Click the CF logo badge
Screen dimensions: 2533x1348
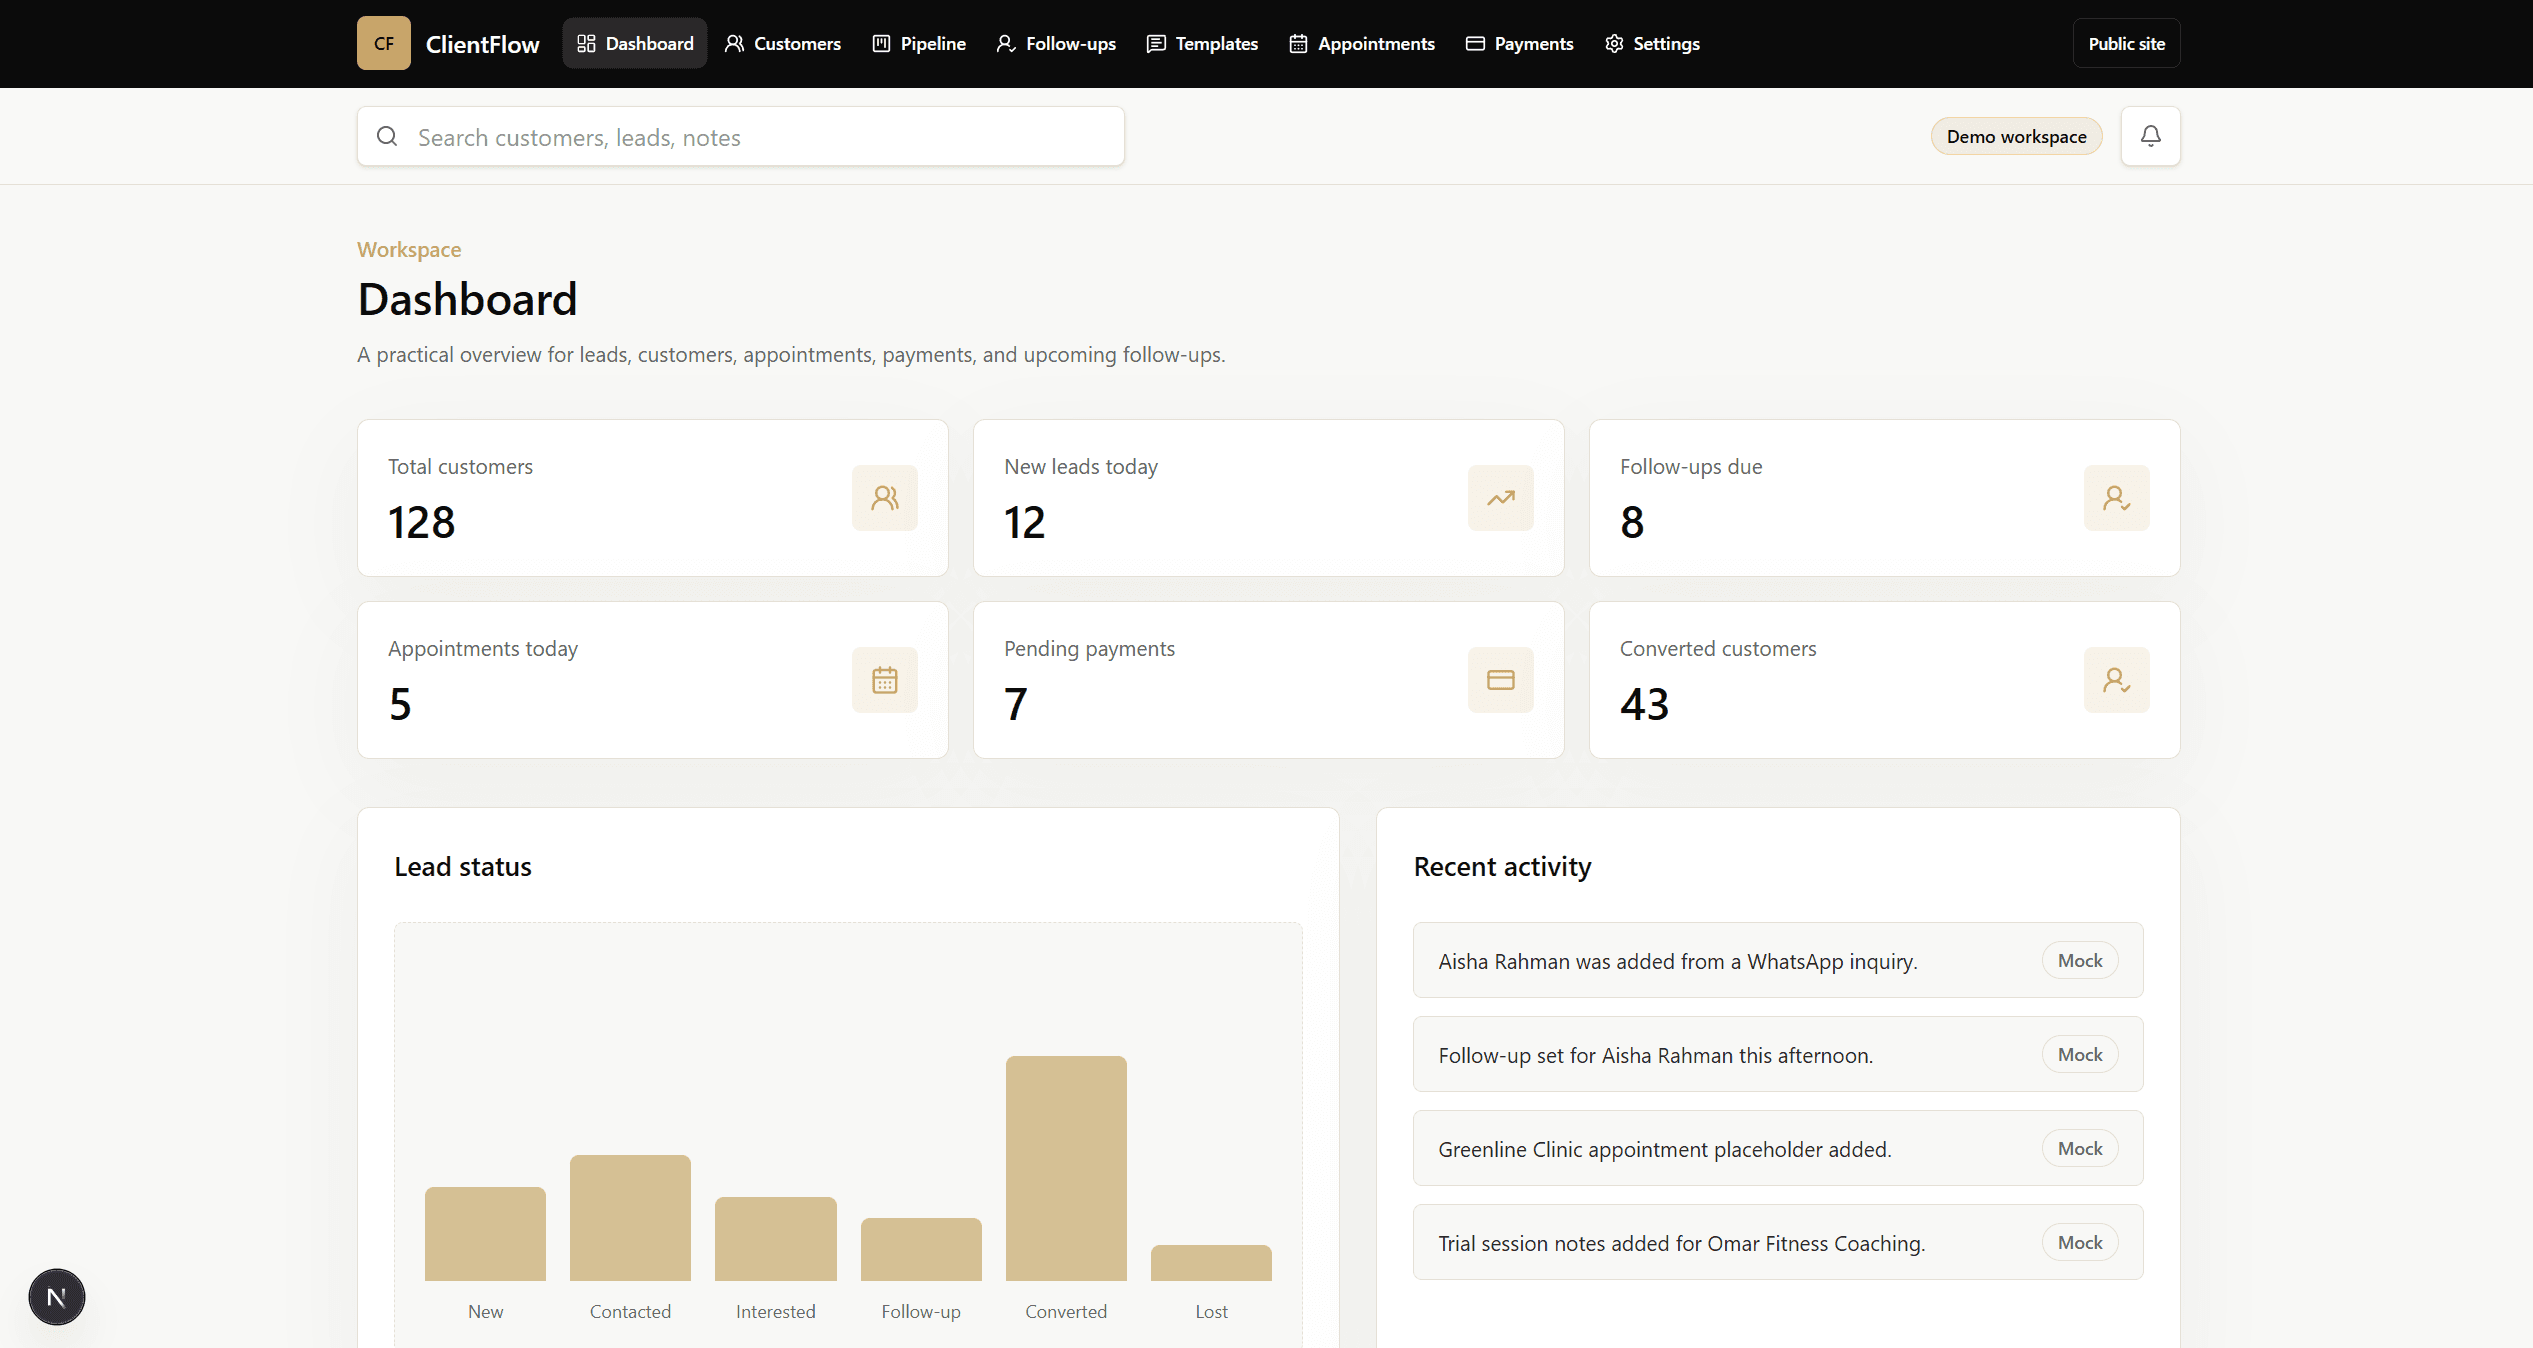click(384, 43)
